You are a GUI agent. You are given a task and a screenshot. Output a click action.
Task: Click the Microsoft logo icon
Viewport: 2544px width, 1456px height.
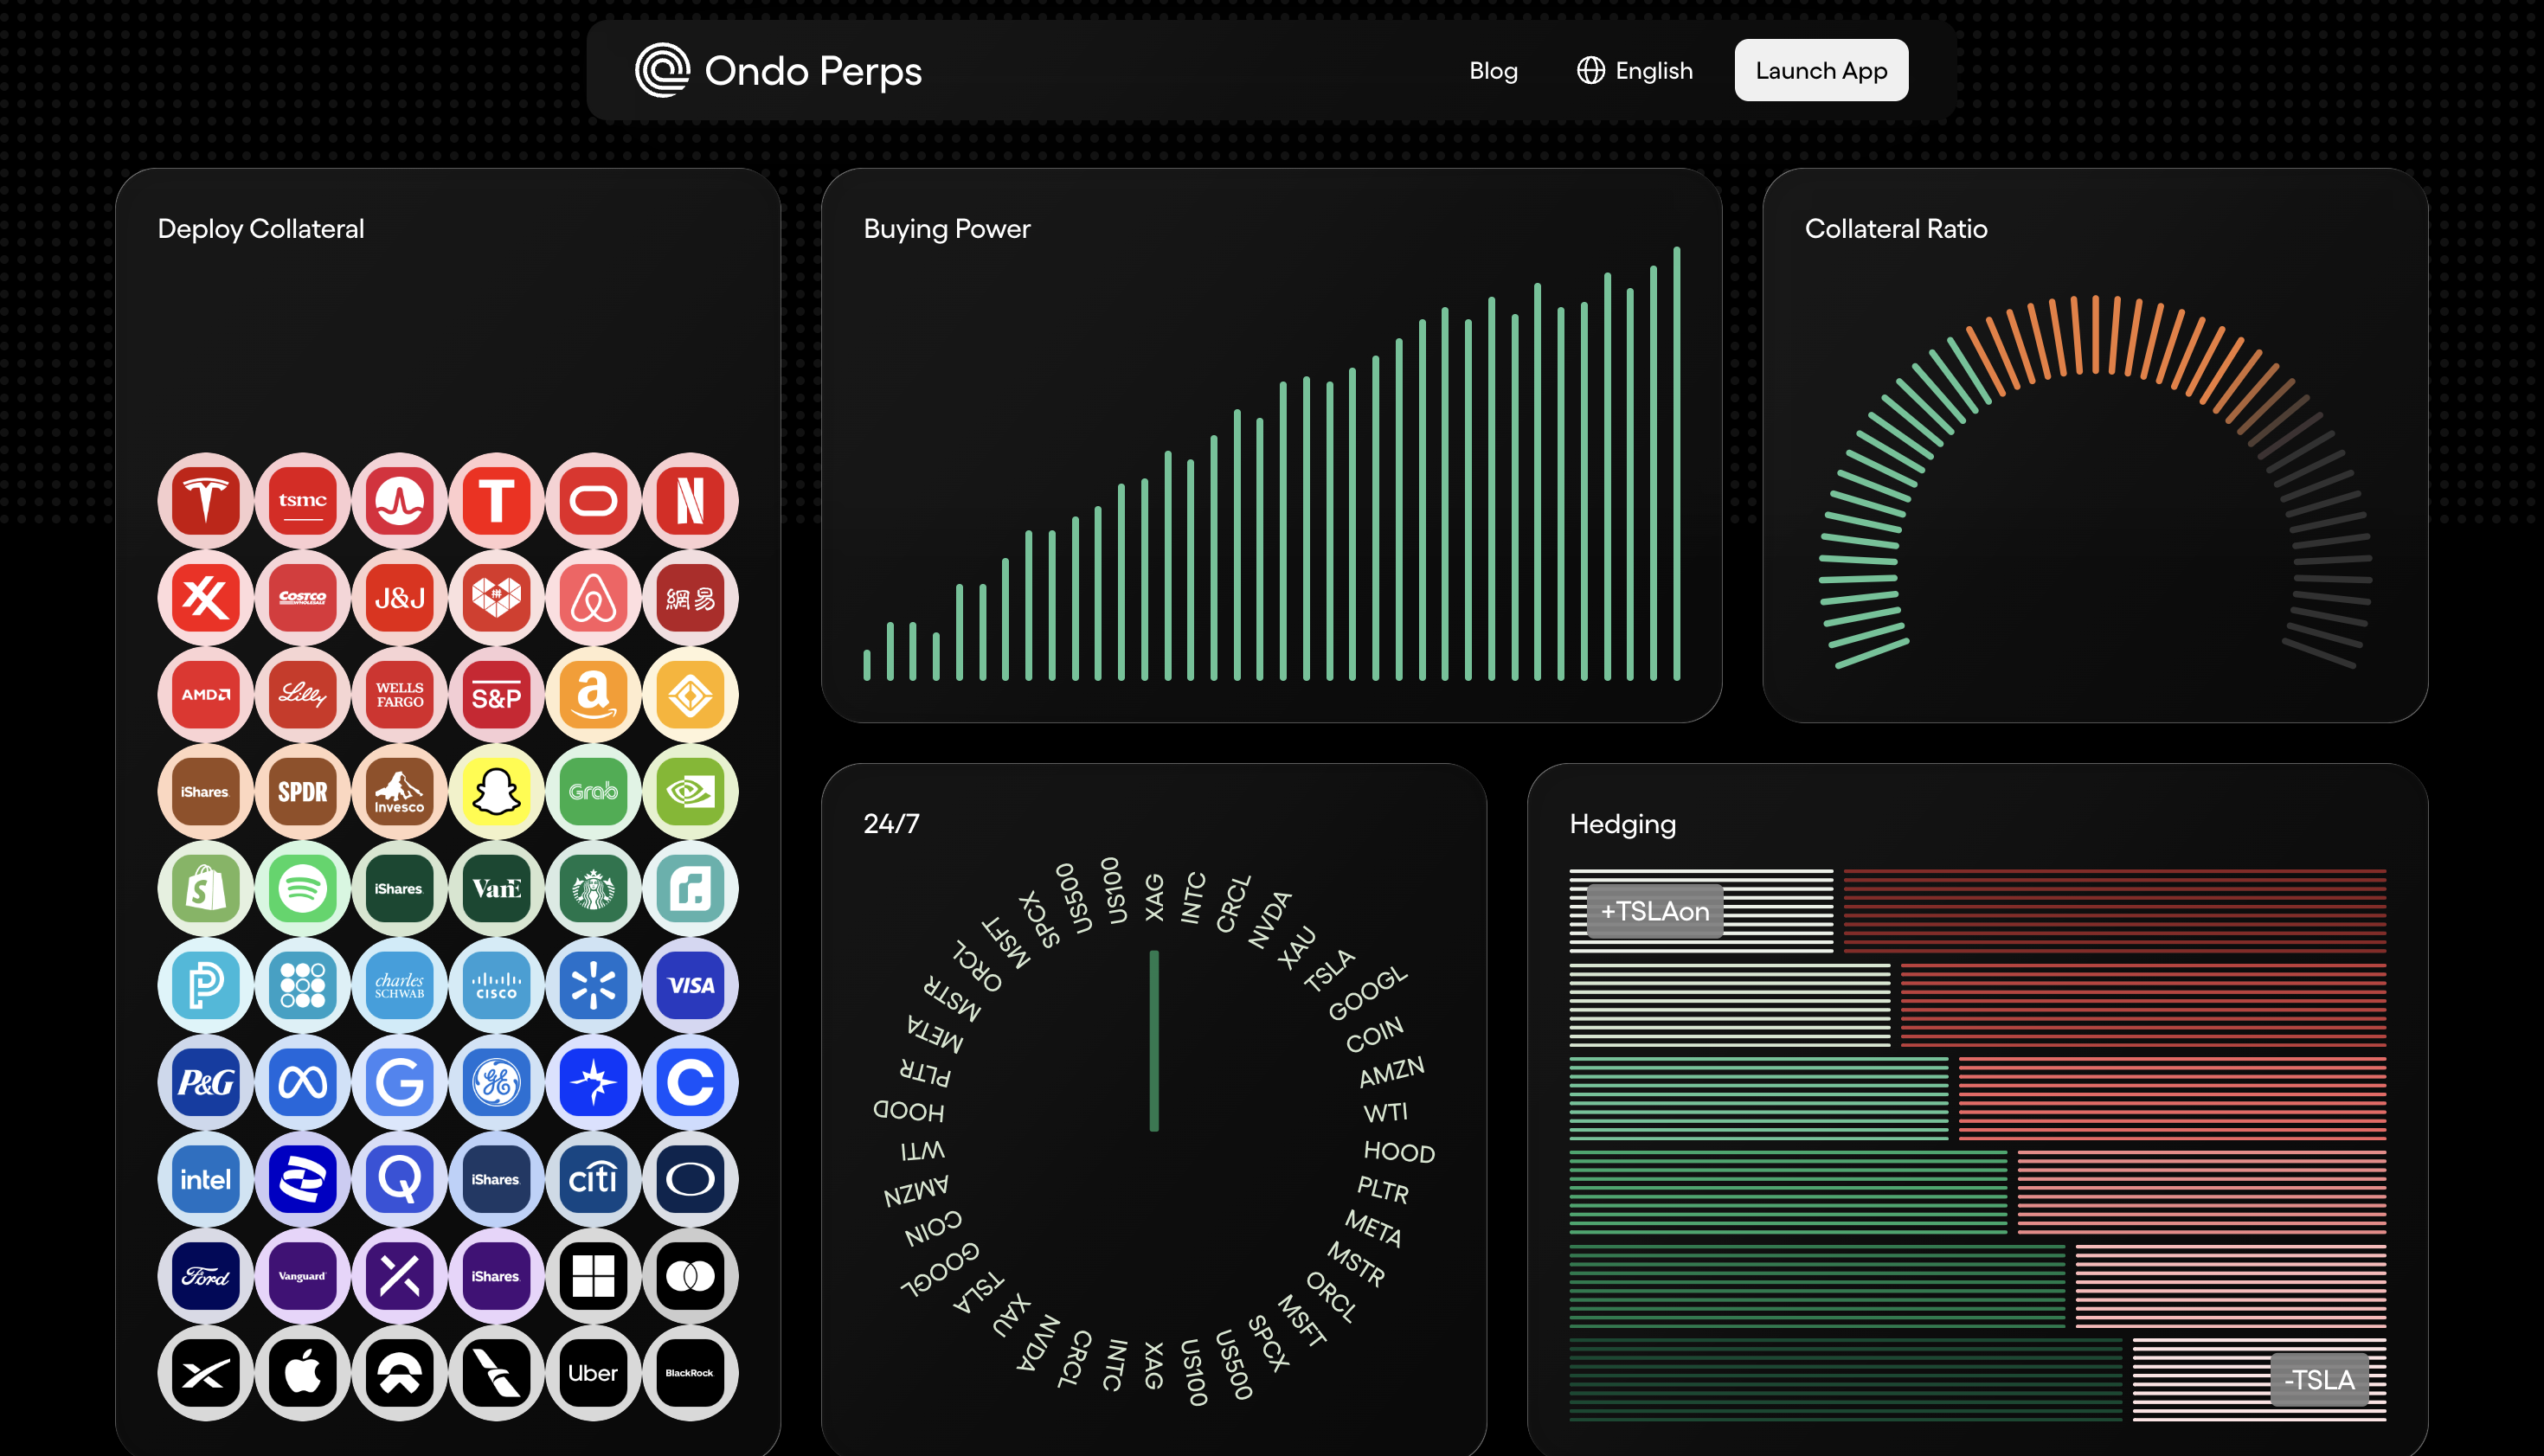(x=593, y=1276)
